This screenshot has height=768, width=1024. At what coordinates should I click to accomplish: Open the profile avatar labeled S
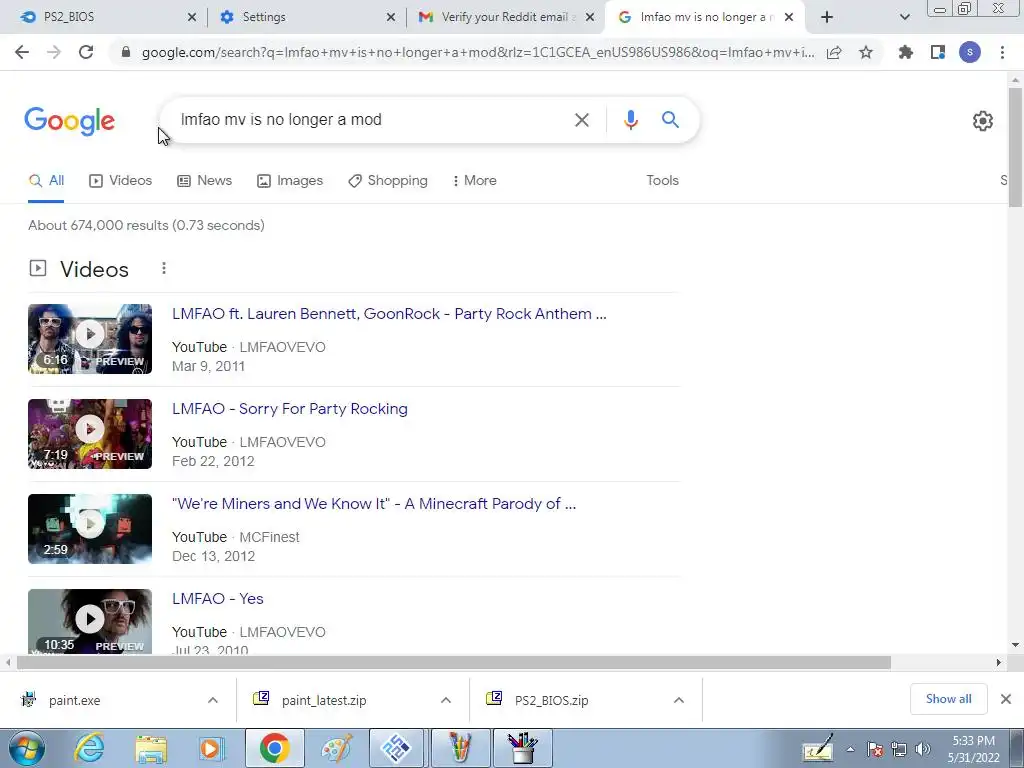point(970,52)
